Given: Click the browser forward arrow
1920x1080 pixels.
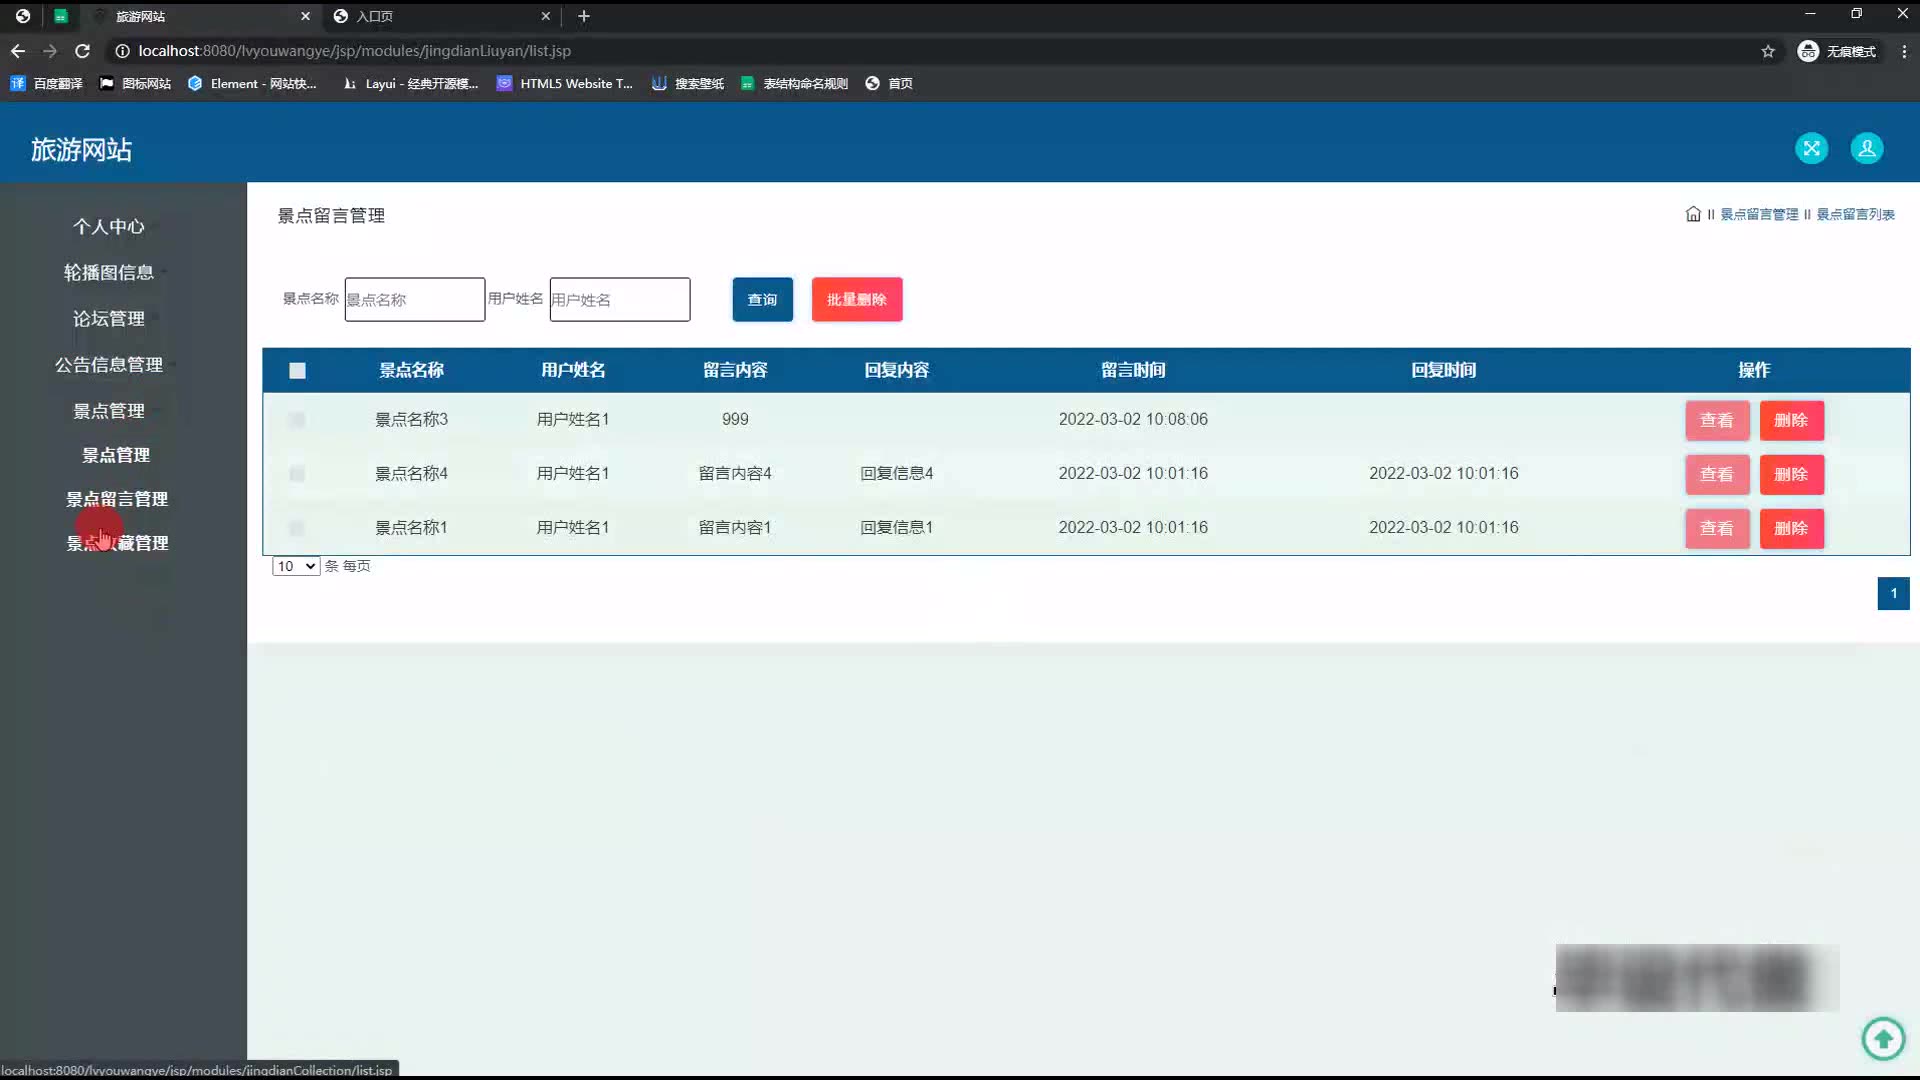Looking at the screenshot, I should [50, 51].
